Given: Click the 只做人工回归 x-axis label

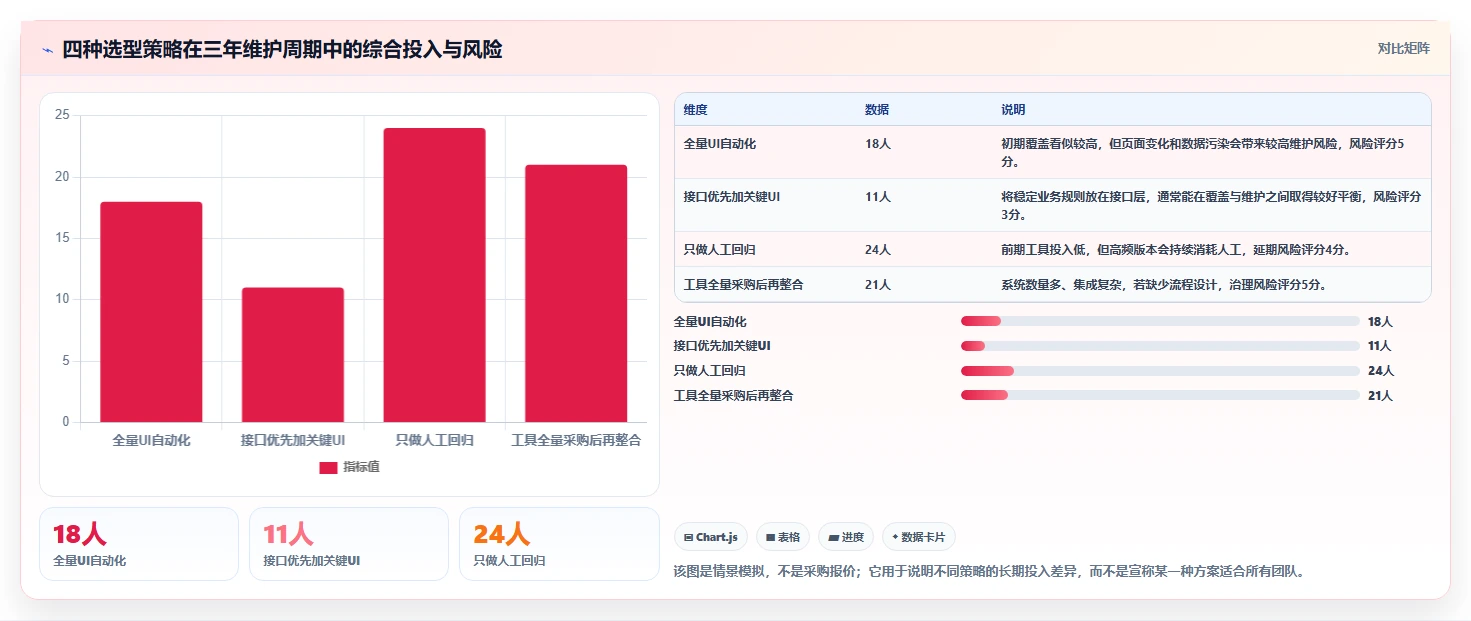Looking at the screenshot, I should 434,440.
